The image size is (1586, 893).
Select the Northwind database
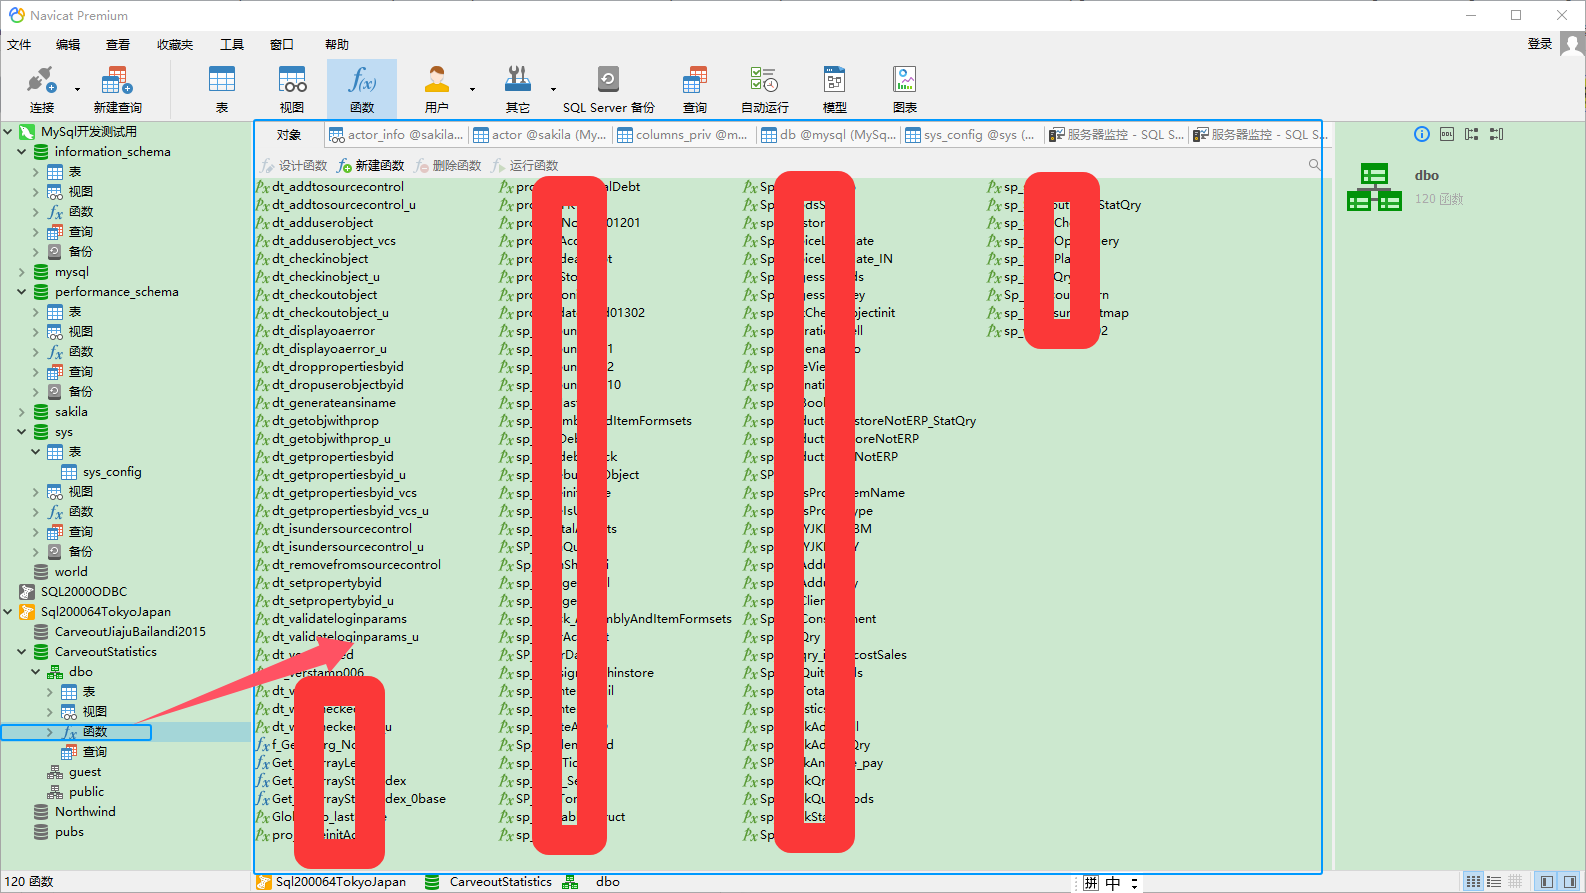point(85,812)
